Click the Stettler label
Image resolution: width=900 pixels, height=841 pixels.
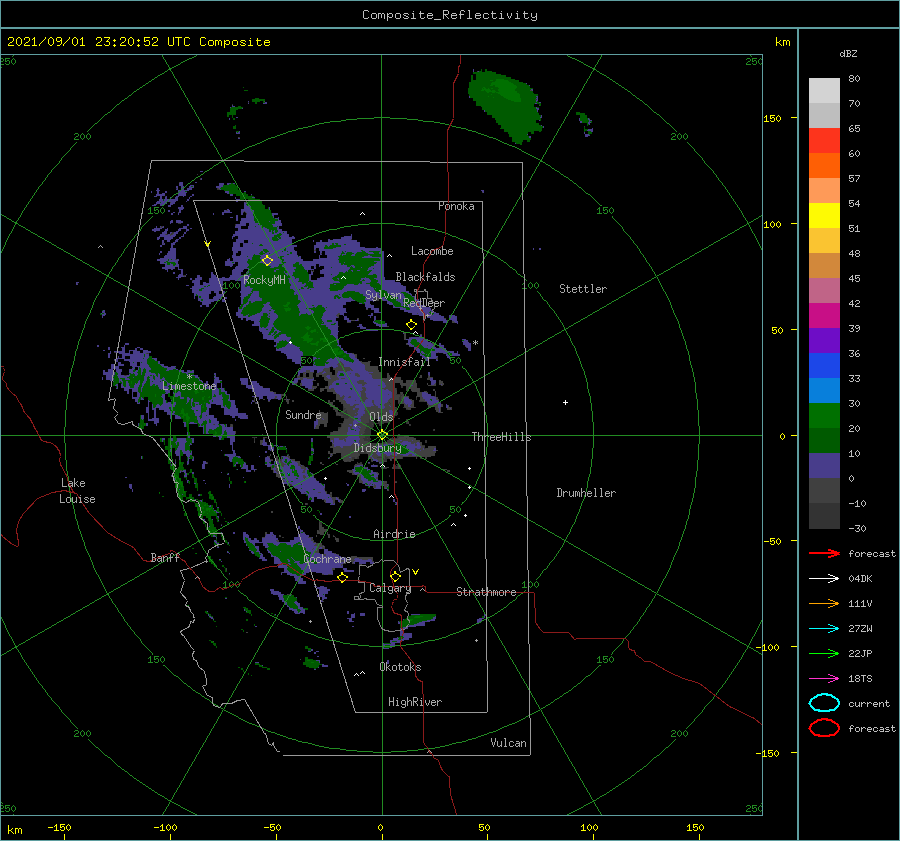[x=583, y=289]
